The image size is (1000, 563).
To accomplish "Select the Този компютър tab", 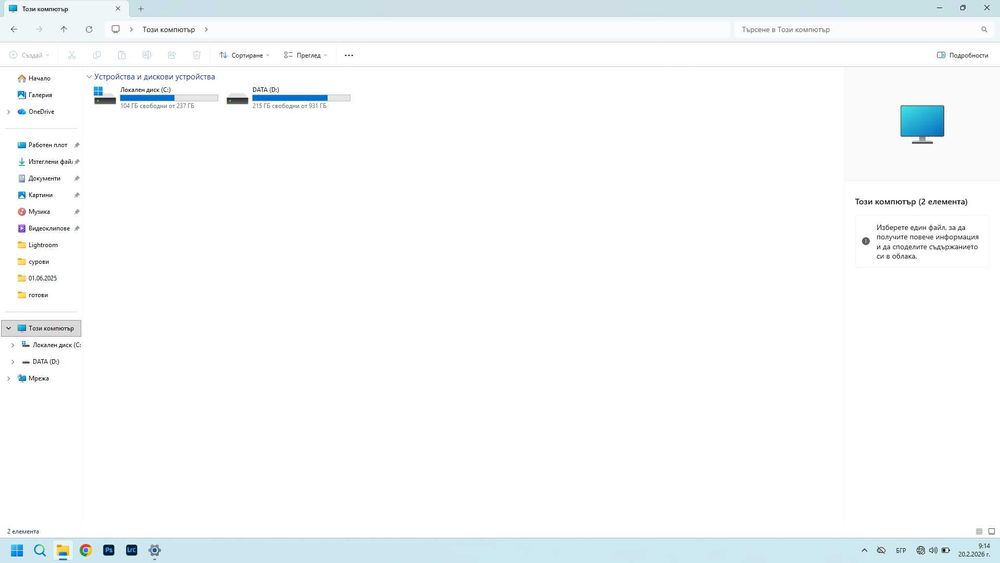I will (x=64, y=9).
